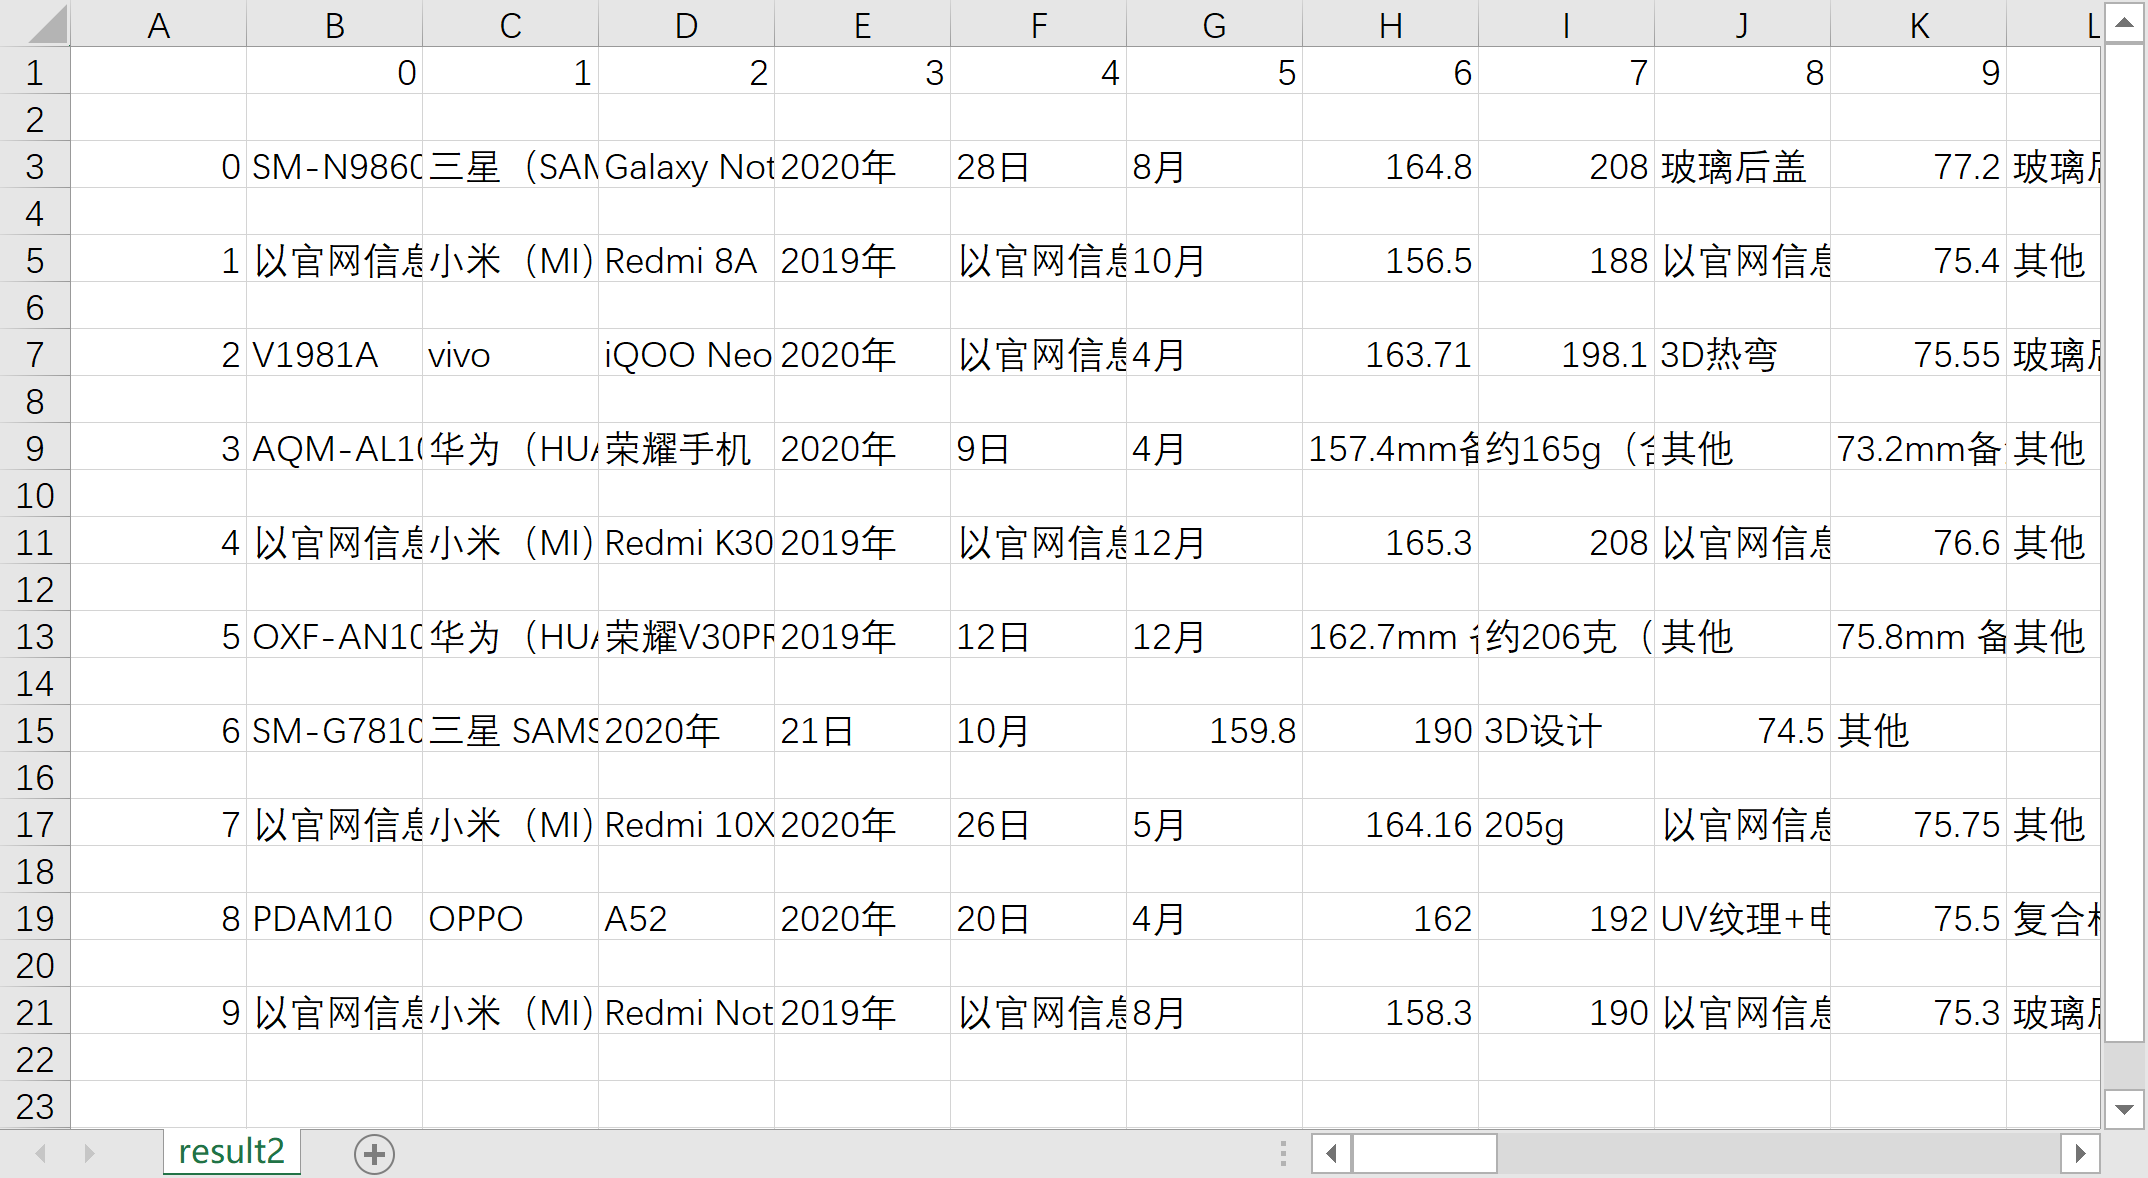2148x1178 pixels.
Task: Select column D header
Action: [x=686, y=24]
